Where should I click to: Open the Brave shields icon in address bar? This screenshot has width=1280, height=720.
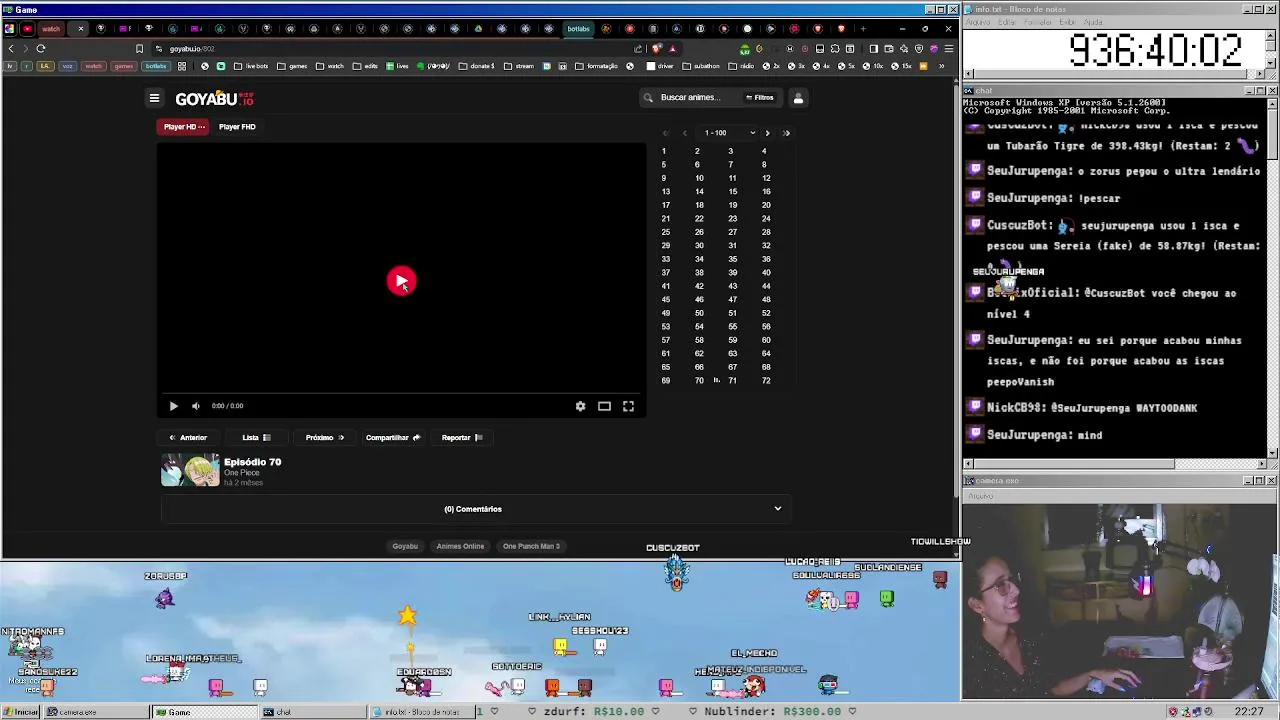click(x=656, y=48)
